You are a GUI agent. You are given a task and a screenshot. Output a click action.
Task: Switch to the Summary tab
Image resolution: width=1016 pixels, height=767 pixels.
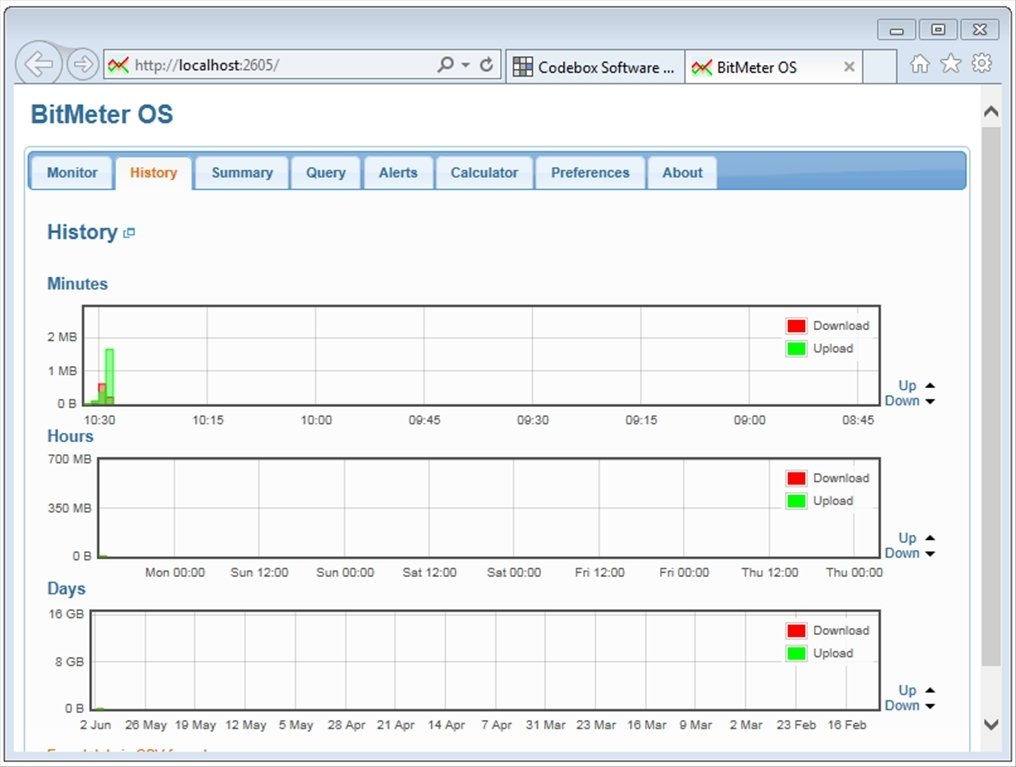(x=242, y=173)
